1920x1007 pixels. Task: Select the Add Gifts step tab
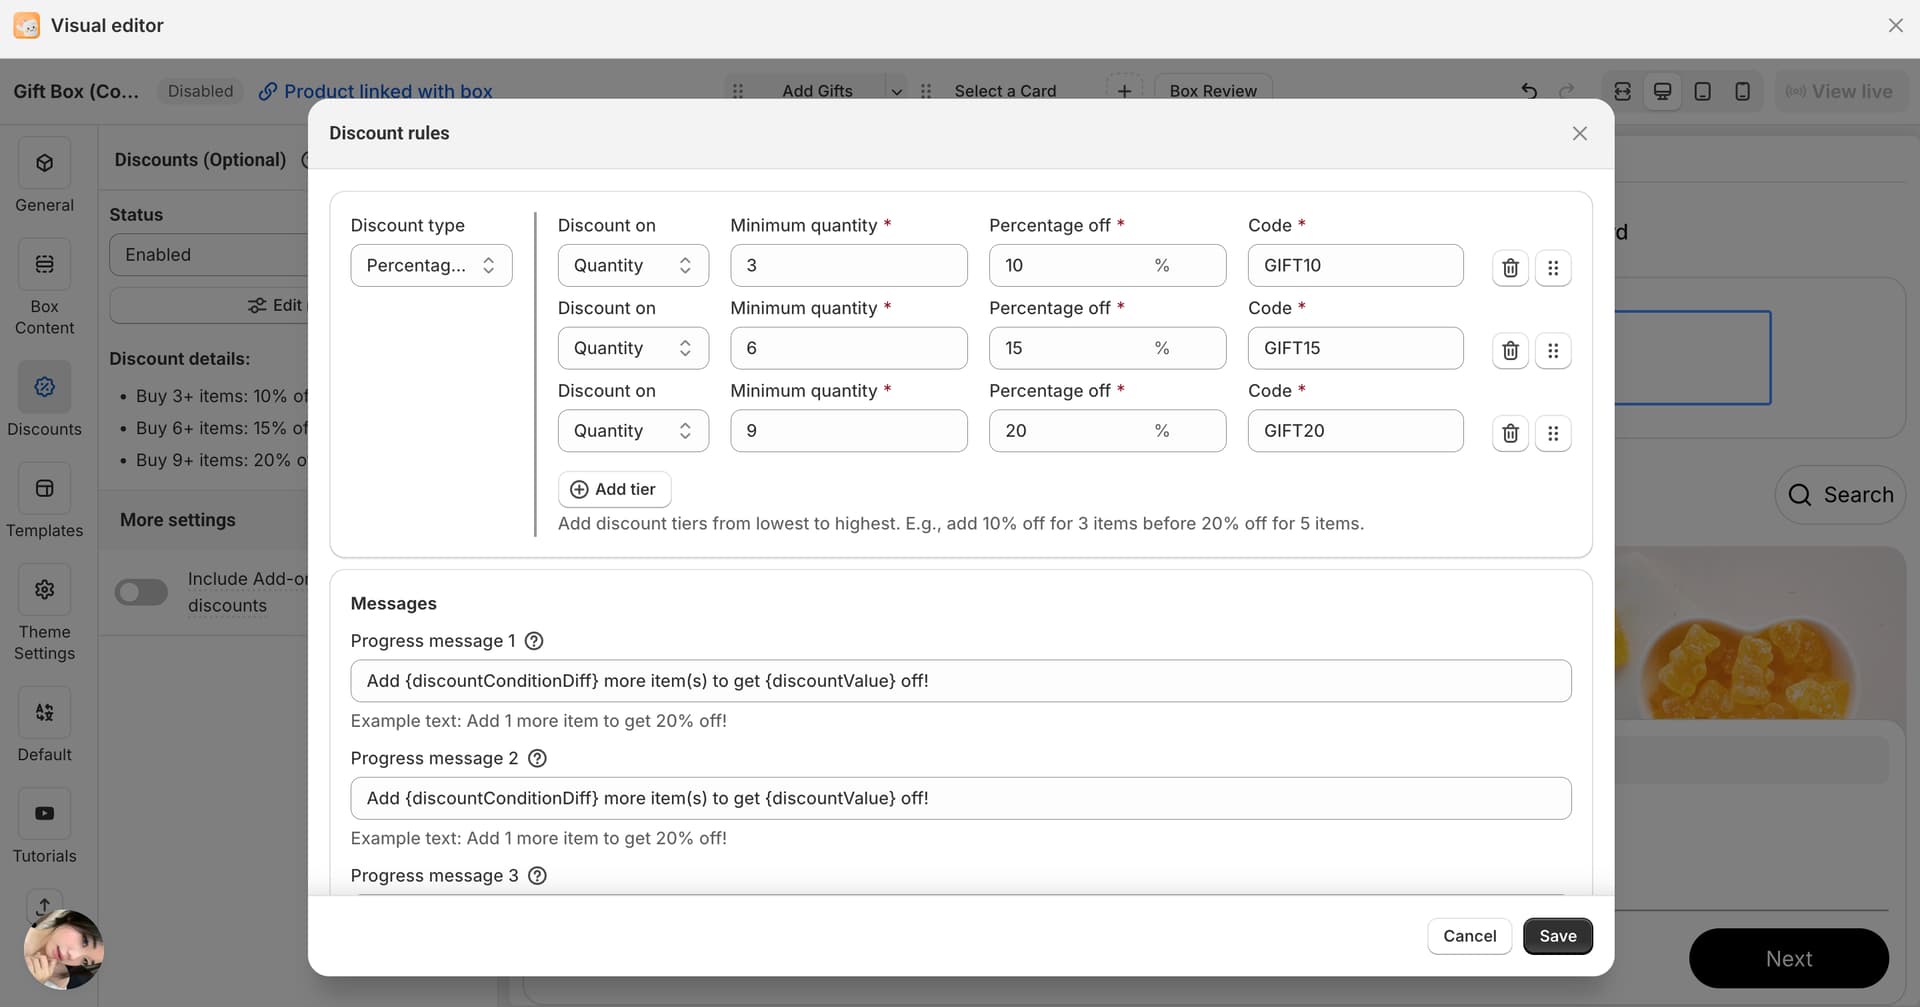tap(816, 91)
